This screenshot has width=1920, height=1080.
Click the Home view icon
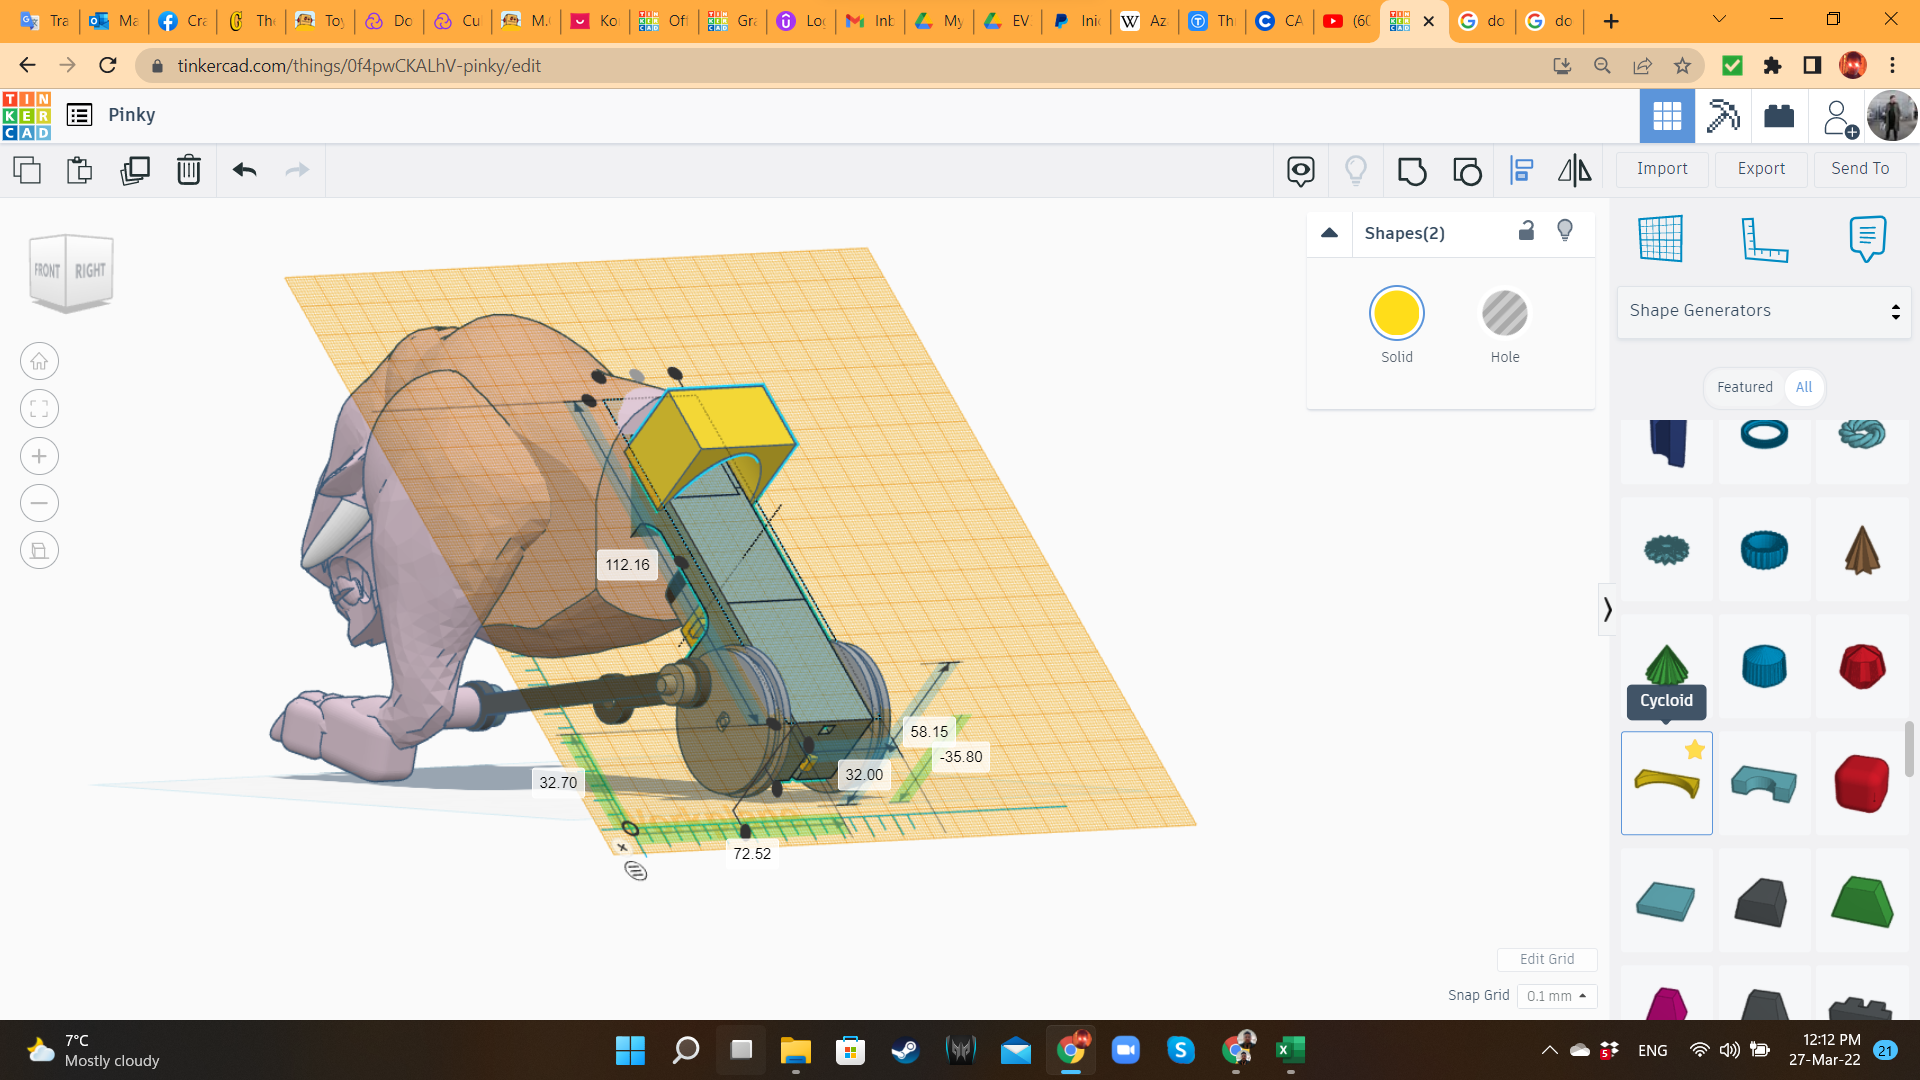(x=39, y=362)
